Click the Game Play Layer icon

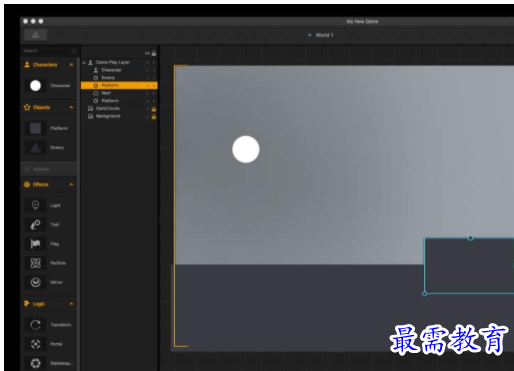click(90, 62)
